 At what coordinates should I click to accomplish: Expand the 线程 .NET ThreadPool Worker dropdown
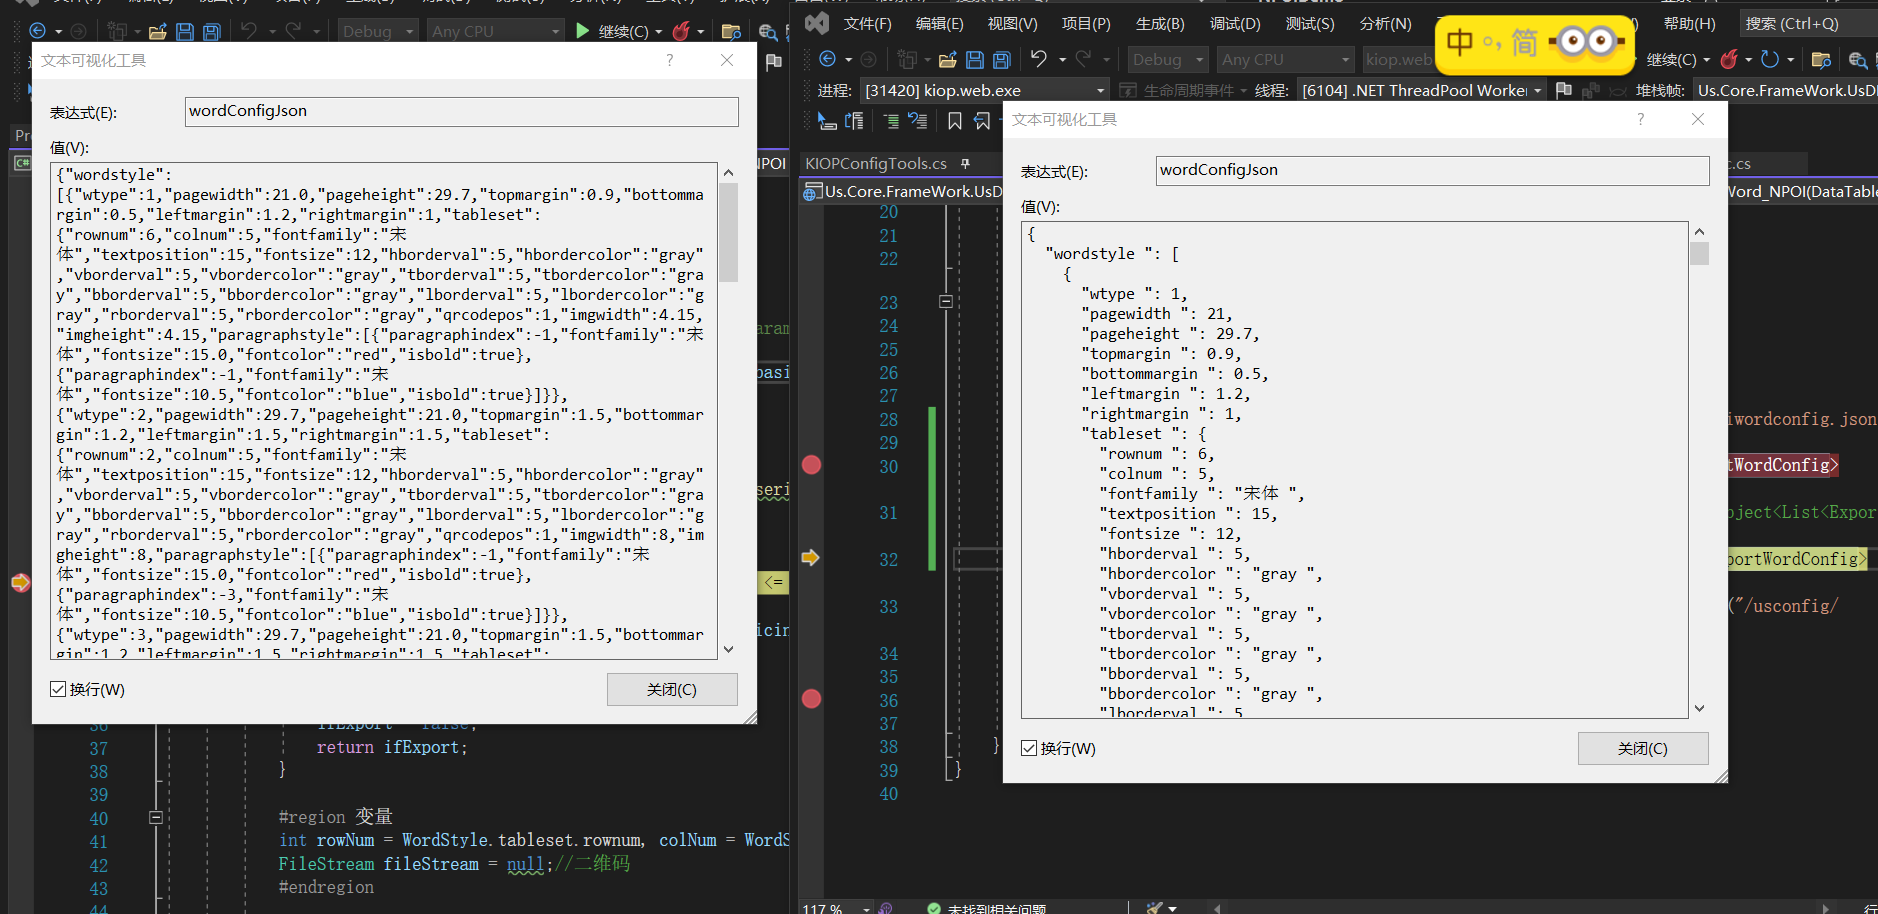coord(1537,90)
